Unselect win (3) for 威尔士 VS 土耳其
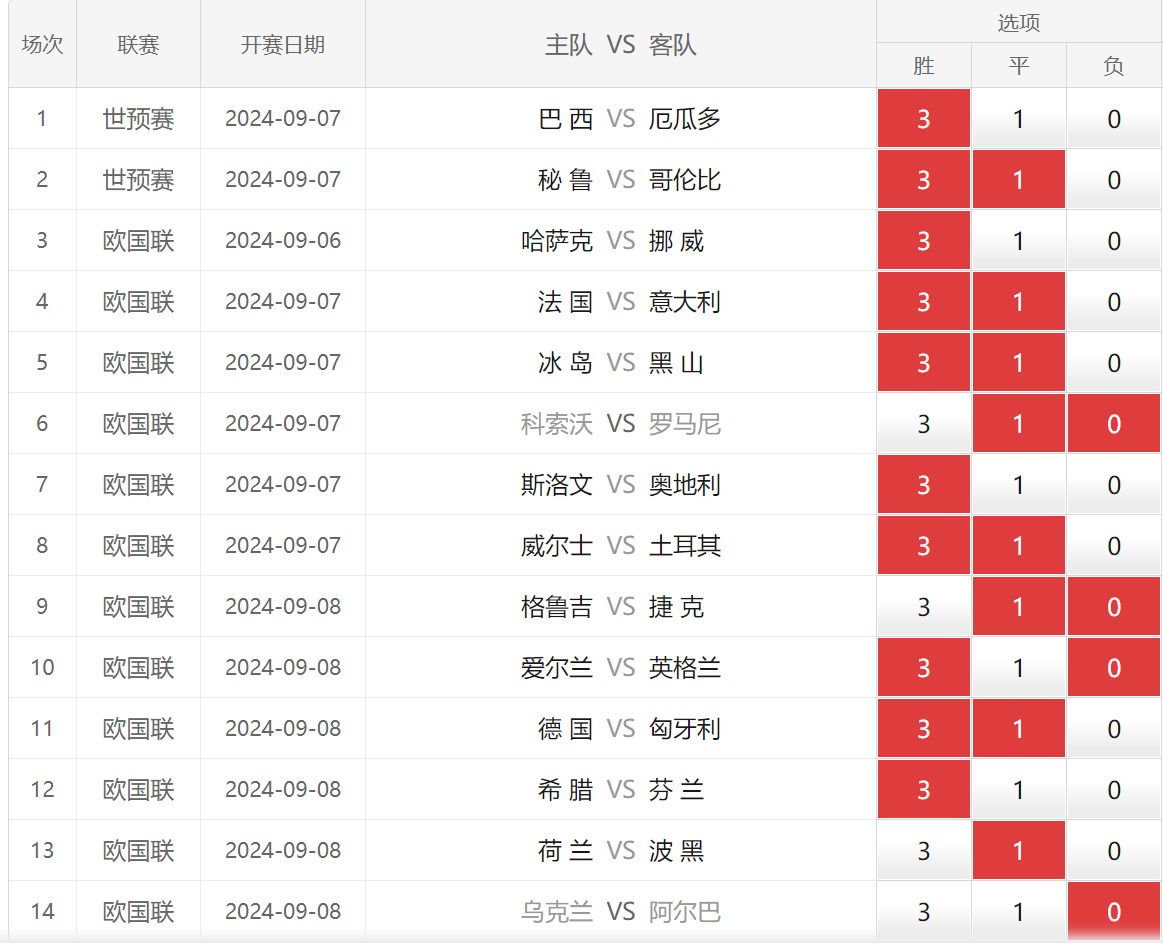 pos(923,546)
